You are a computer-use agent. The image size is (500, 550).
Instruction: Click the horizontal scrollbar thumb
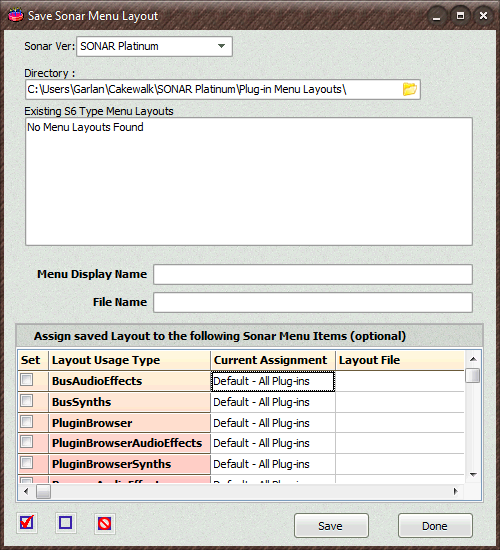[44, 491]
